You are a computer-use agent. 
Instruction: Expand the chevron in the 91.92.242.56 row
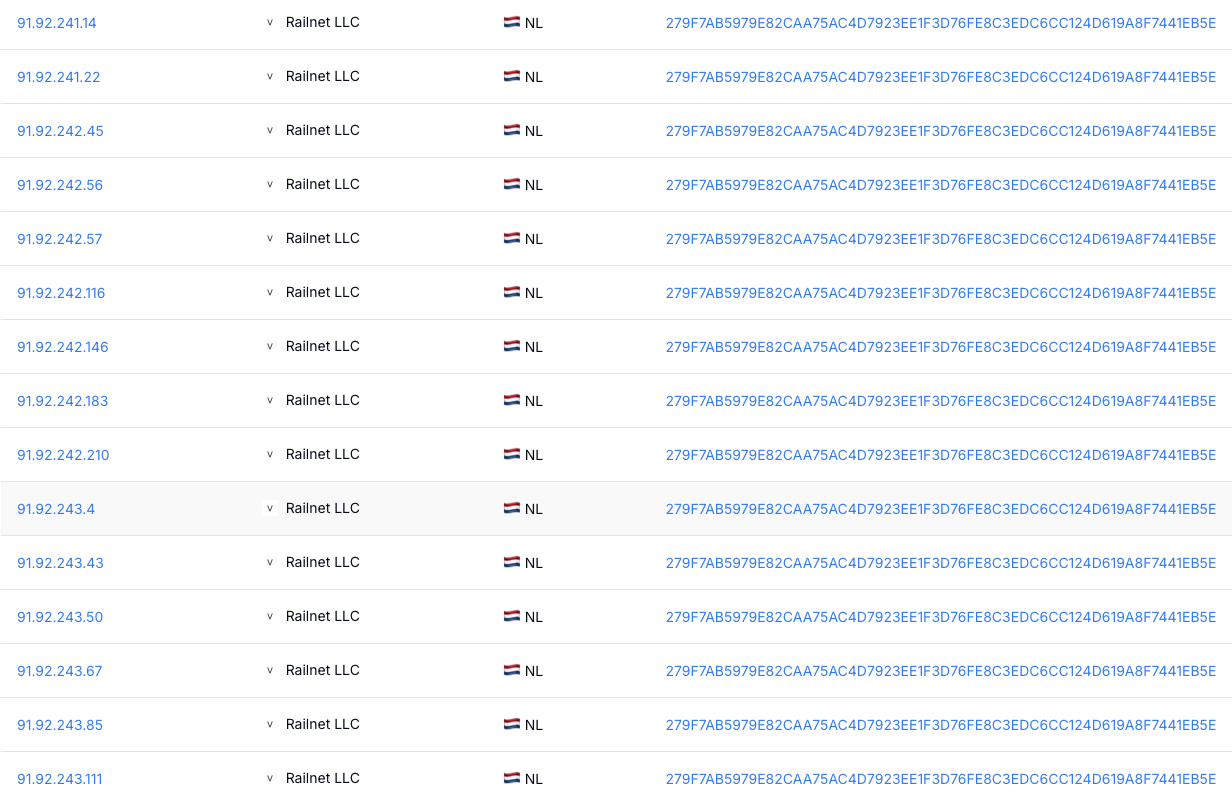point(269,185)
